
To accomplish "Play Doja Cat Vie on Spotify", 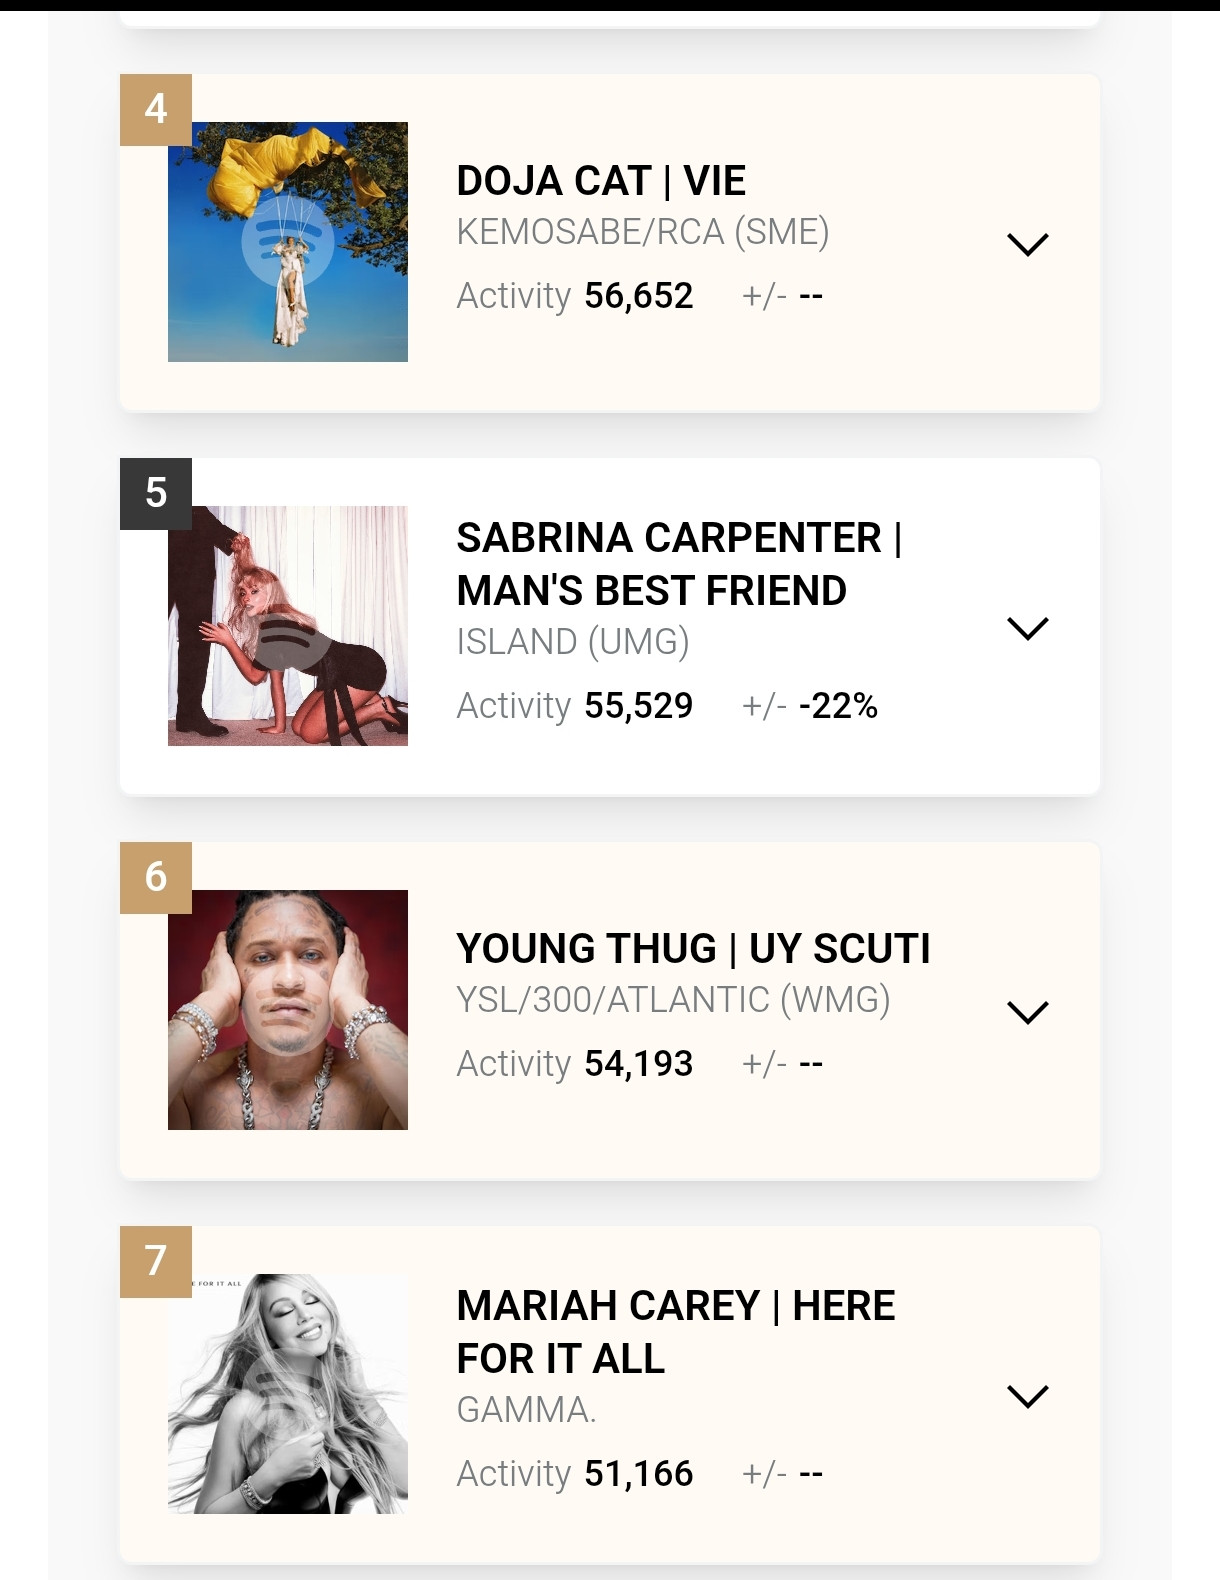I will [x=288, y=242].
